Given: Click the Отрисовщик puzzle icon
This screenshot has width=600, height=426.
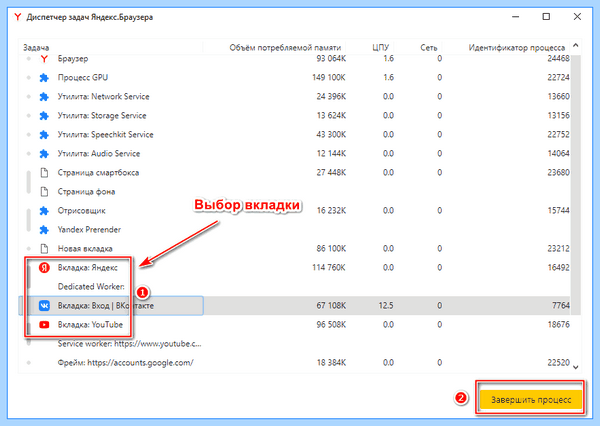Looking at the screenshot, I should click(x=44, y=211).
